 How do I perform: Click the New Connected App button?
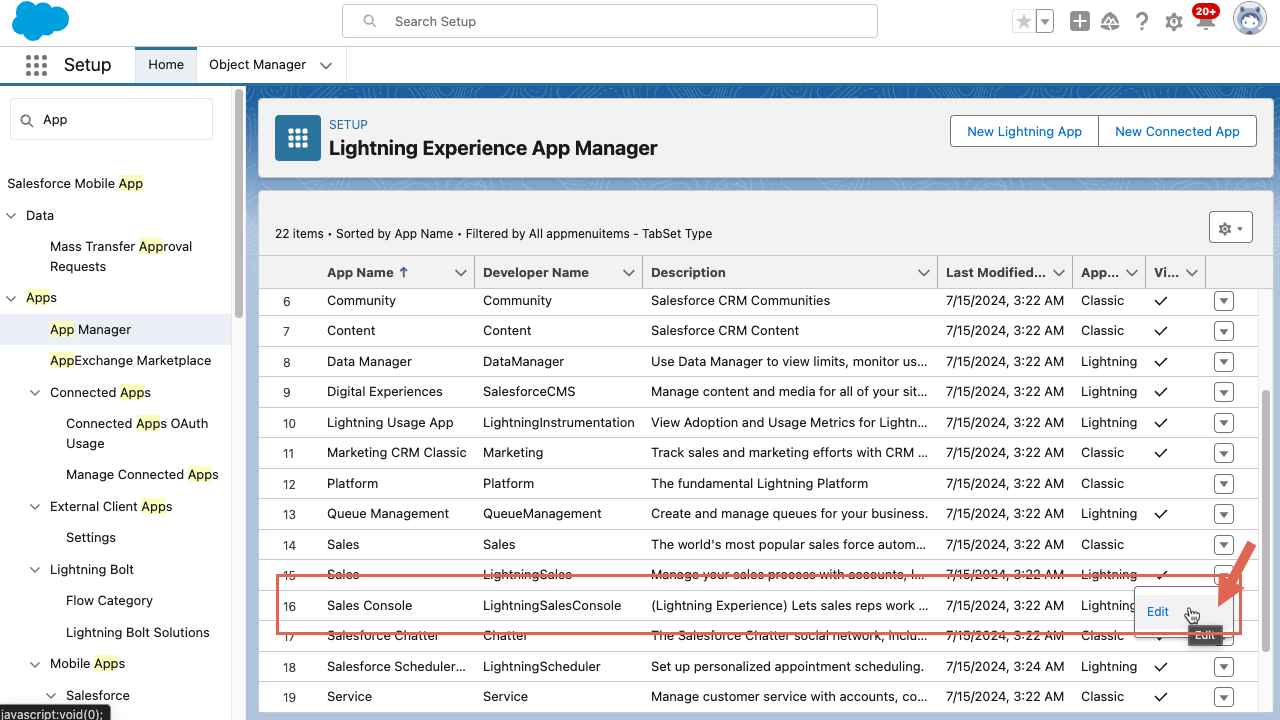coord(1177,131)
